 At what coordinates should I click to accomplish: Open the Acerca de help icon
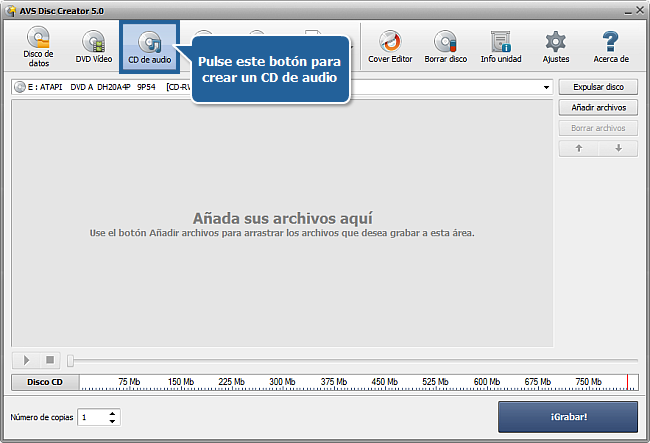[x=611, y=46]
